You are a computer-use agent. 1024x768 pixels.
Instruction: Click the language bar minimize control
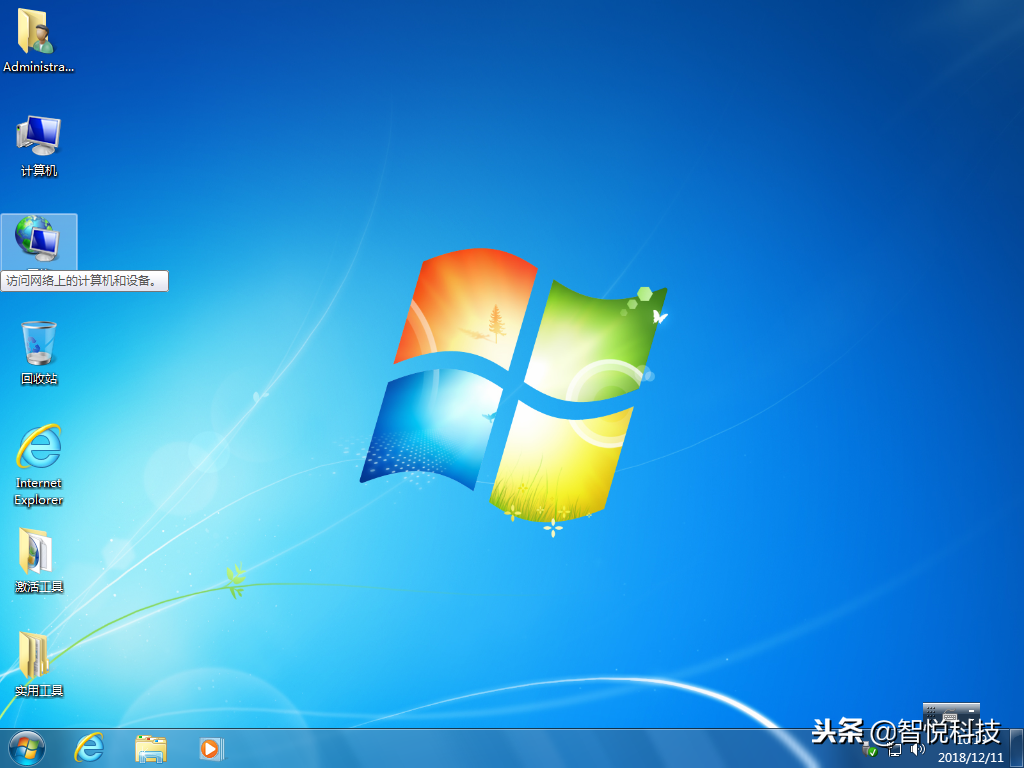pos(969,710)
